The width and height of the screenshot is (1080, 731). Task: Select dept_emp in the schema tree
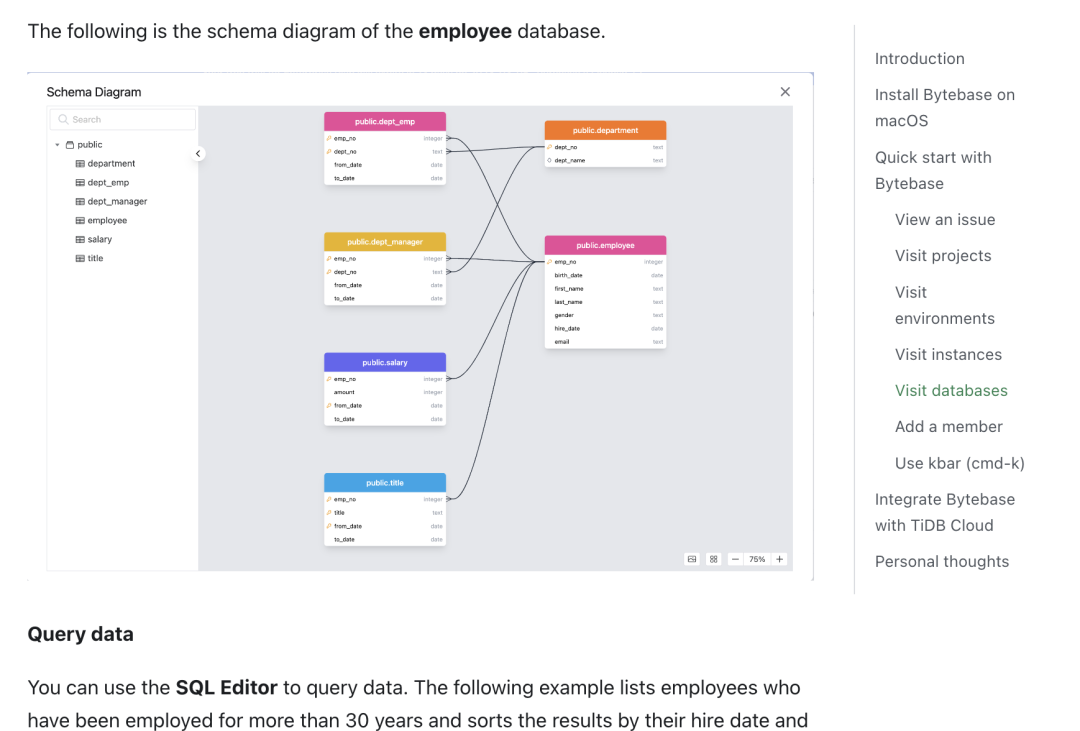[x=102, y=183]
